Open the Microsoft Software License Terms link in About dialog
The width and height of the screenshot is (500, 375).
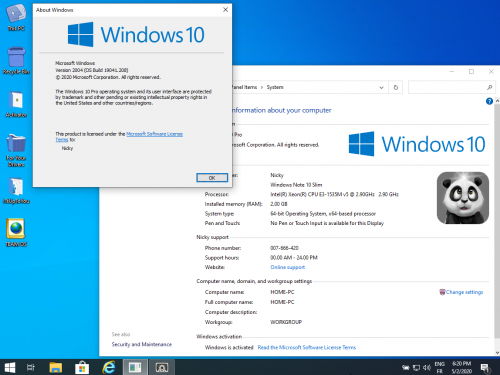(154, 134)
